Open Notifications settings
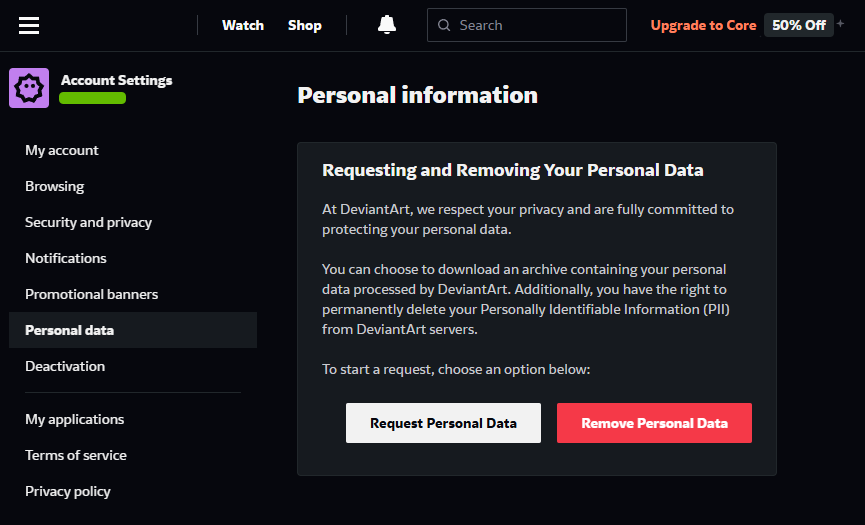The height and width of the screenshot is (525, 865). point(66,258)
